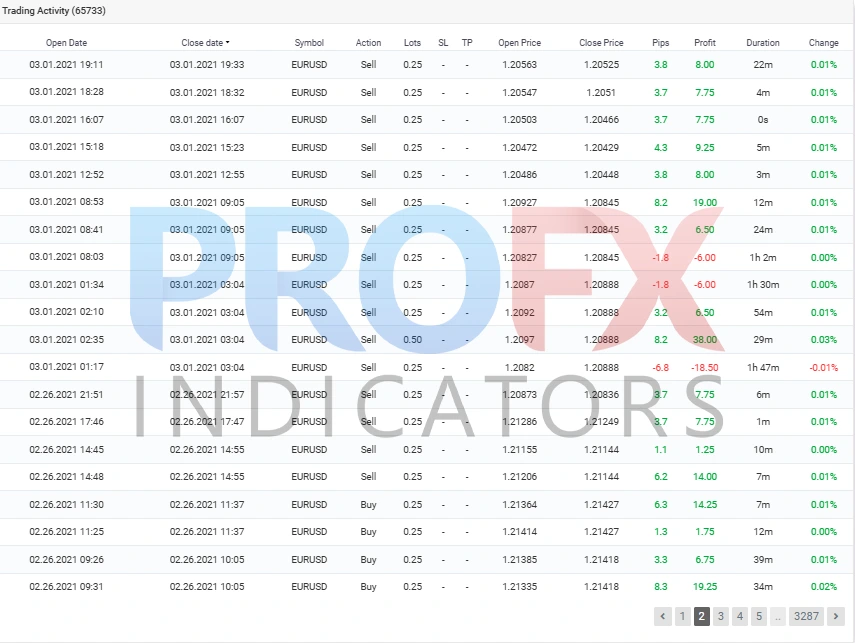
Task: Click open price 1.20503
Action: click(x=520, y=119)
